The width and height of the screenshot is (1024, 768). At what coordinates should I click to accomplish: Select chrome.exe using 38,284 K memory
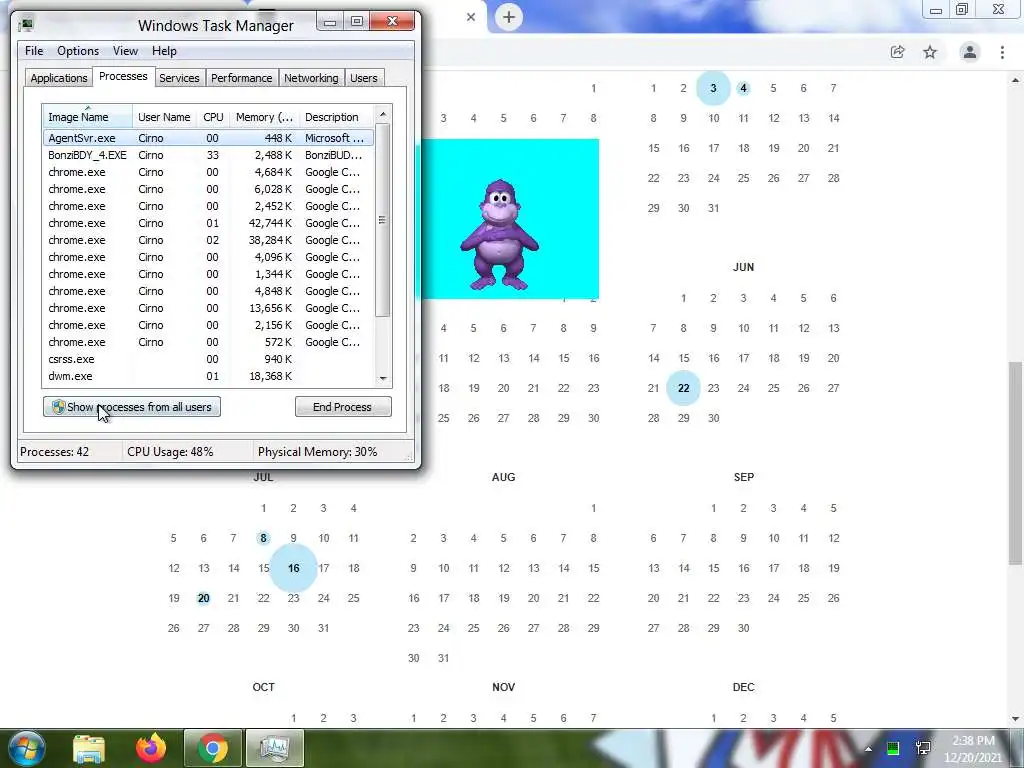[208, 240]
